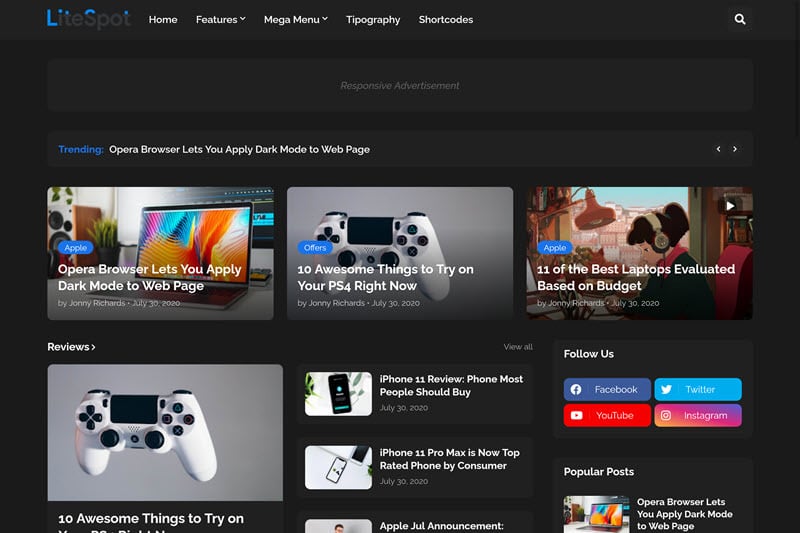800x533 pixels.
Task: Open the search icon in header
Action: click(x=740, y=19)
